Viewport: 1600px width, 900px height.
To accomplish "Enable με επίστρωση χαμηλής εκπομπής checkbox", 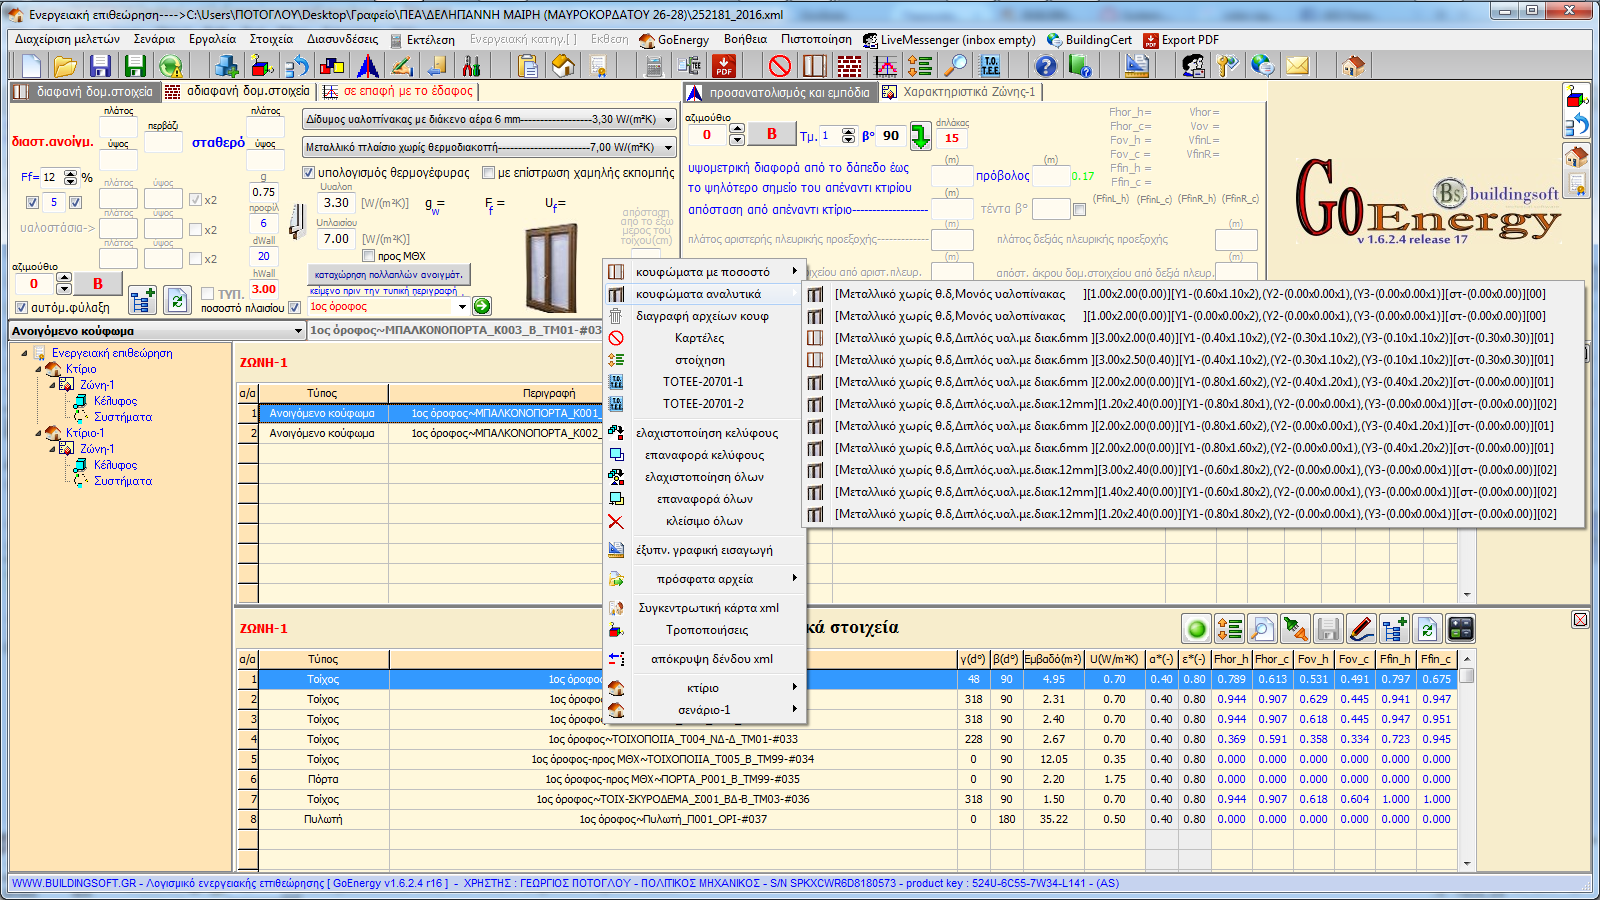I will (489, 173).
